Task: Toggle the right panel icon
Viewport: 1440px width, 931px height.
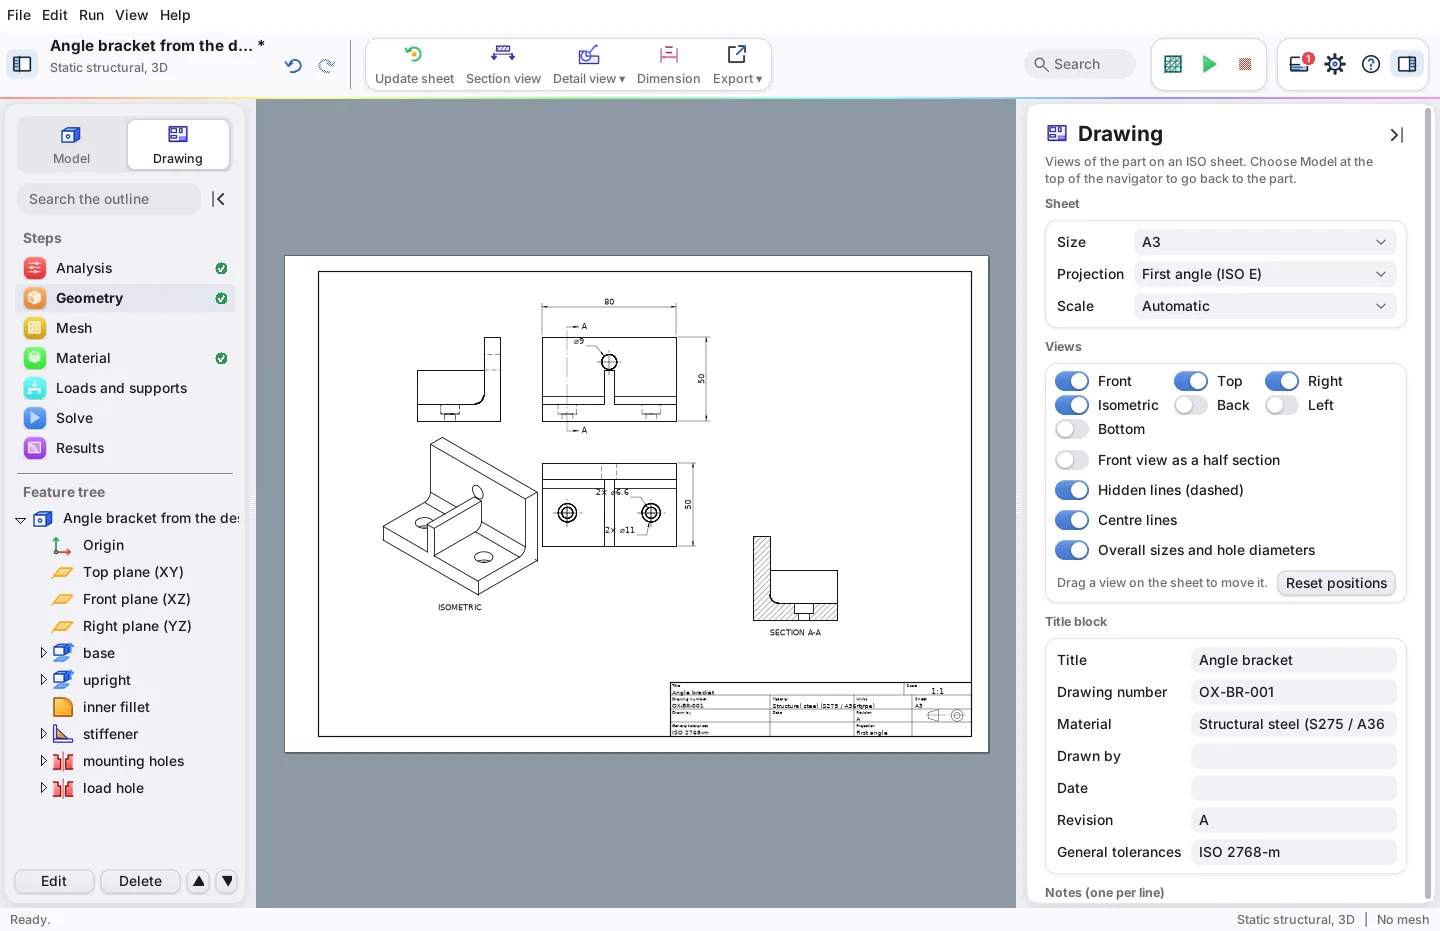Action: point(1407,64)
